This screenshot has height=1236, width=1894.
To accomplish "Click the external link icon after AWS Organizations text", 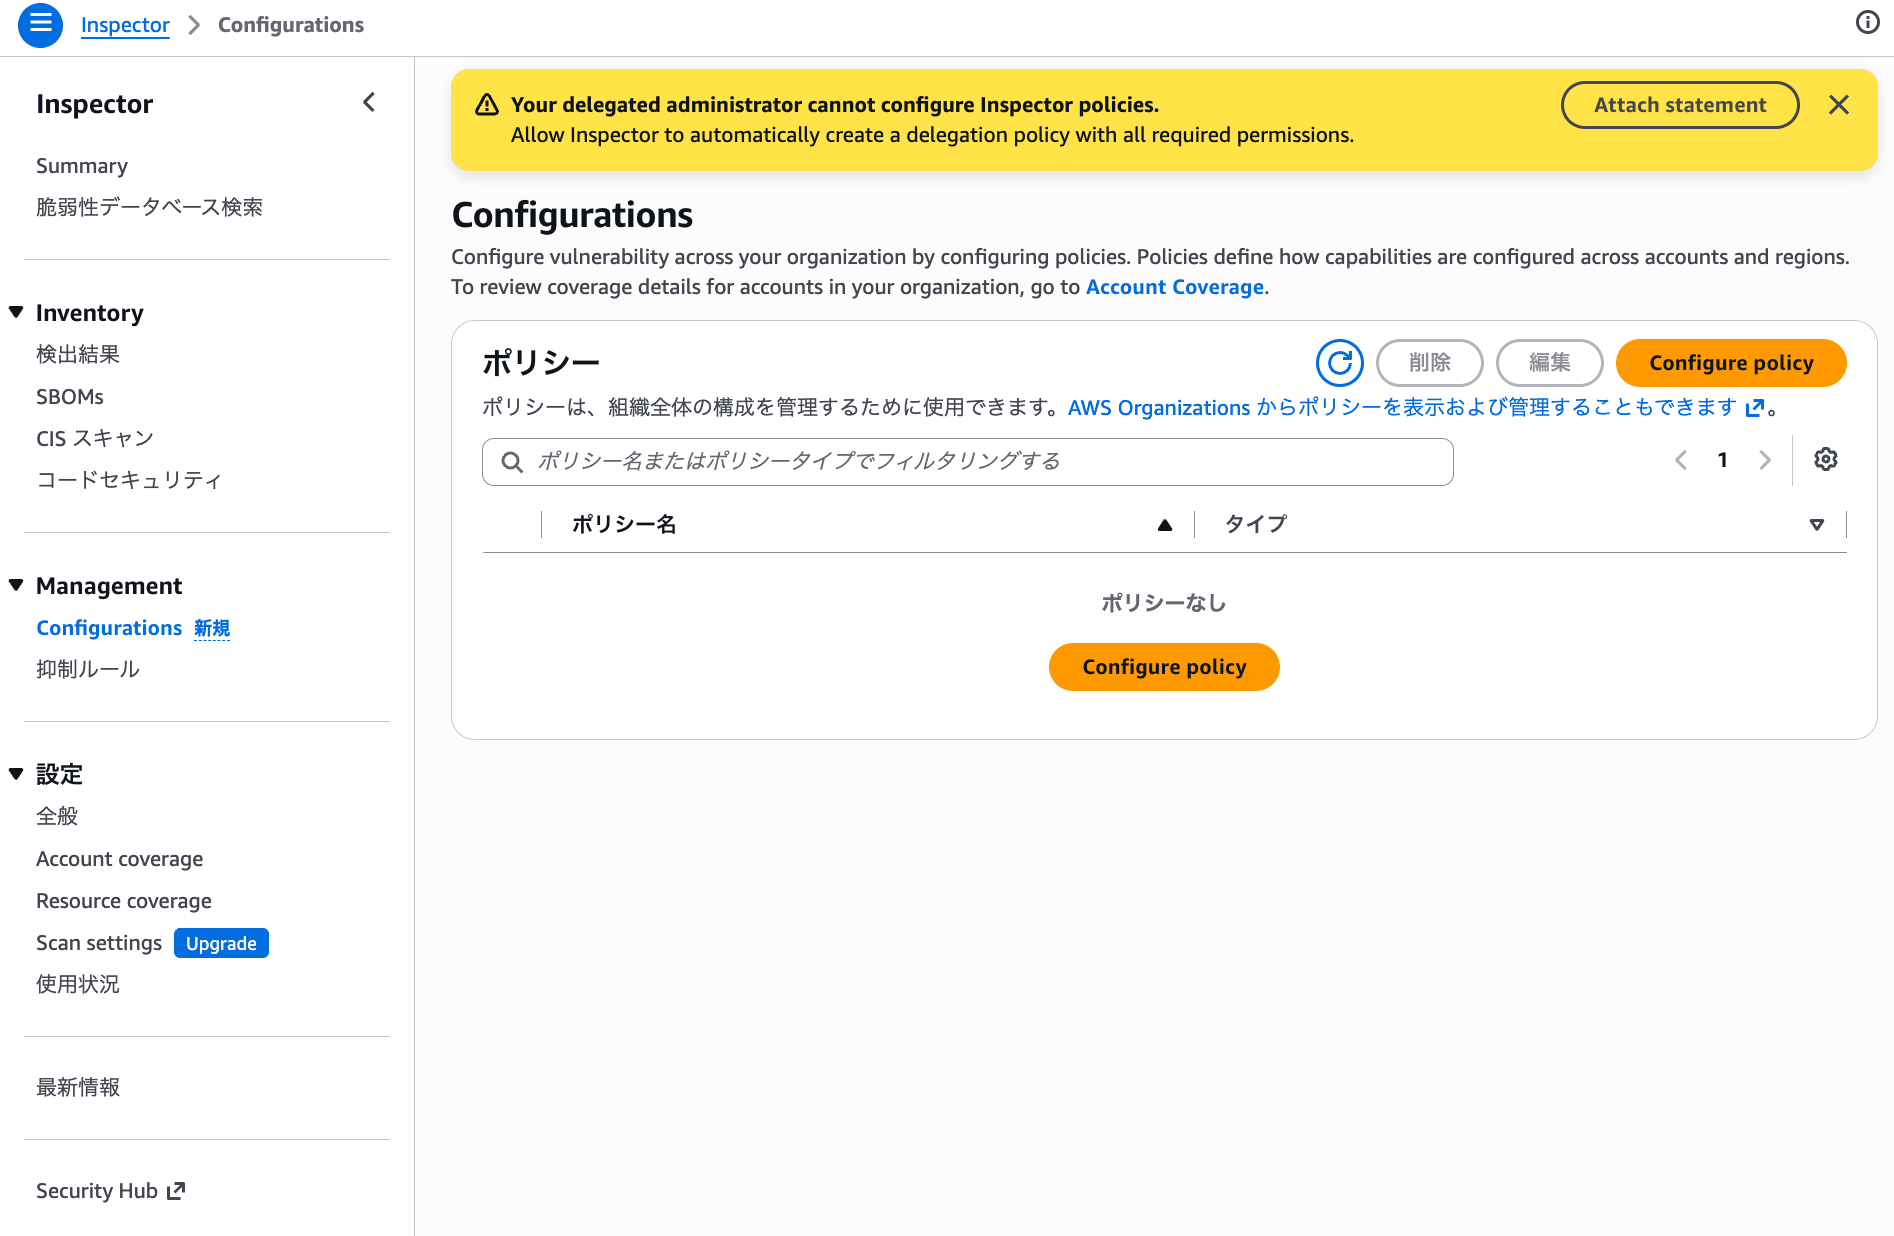I will click(x=1754, y=408).
